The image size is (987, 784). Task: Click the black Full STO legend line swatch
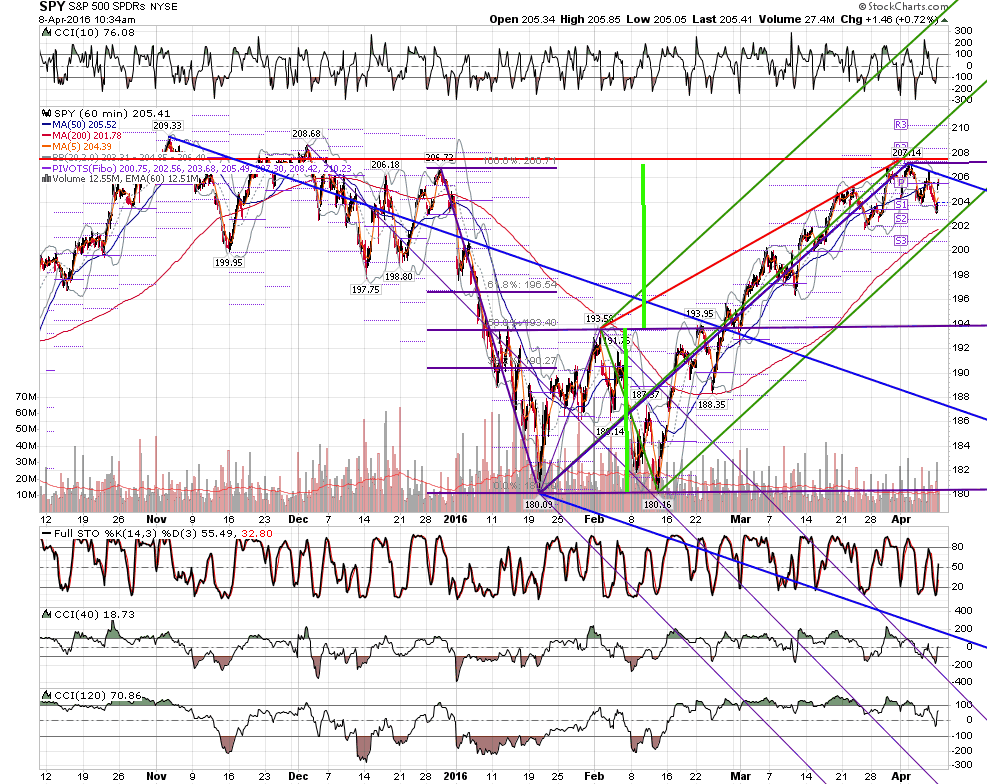(47, 534)
